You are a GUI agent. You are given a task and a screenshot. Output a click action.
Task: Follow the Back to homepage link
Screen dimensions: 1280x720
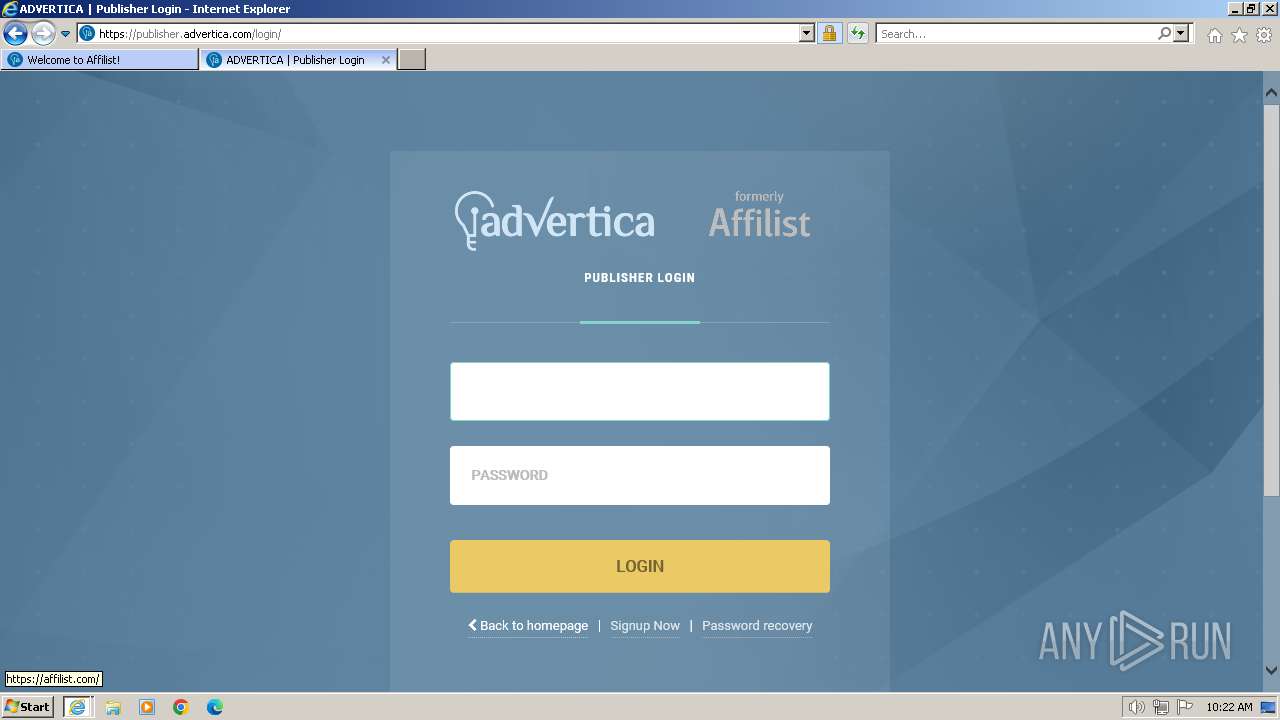528,626
